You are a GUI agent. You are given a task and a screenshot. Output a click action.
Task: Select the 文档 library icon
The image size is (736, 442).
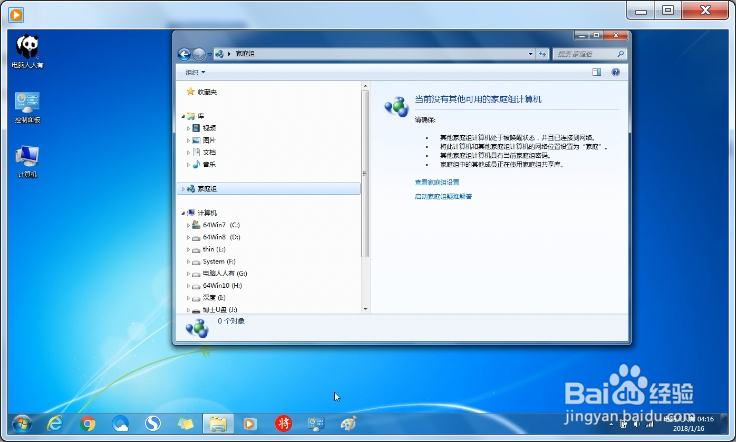pyautogui.click(x=196, y=152)
